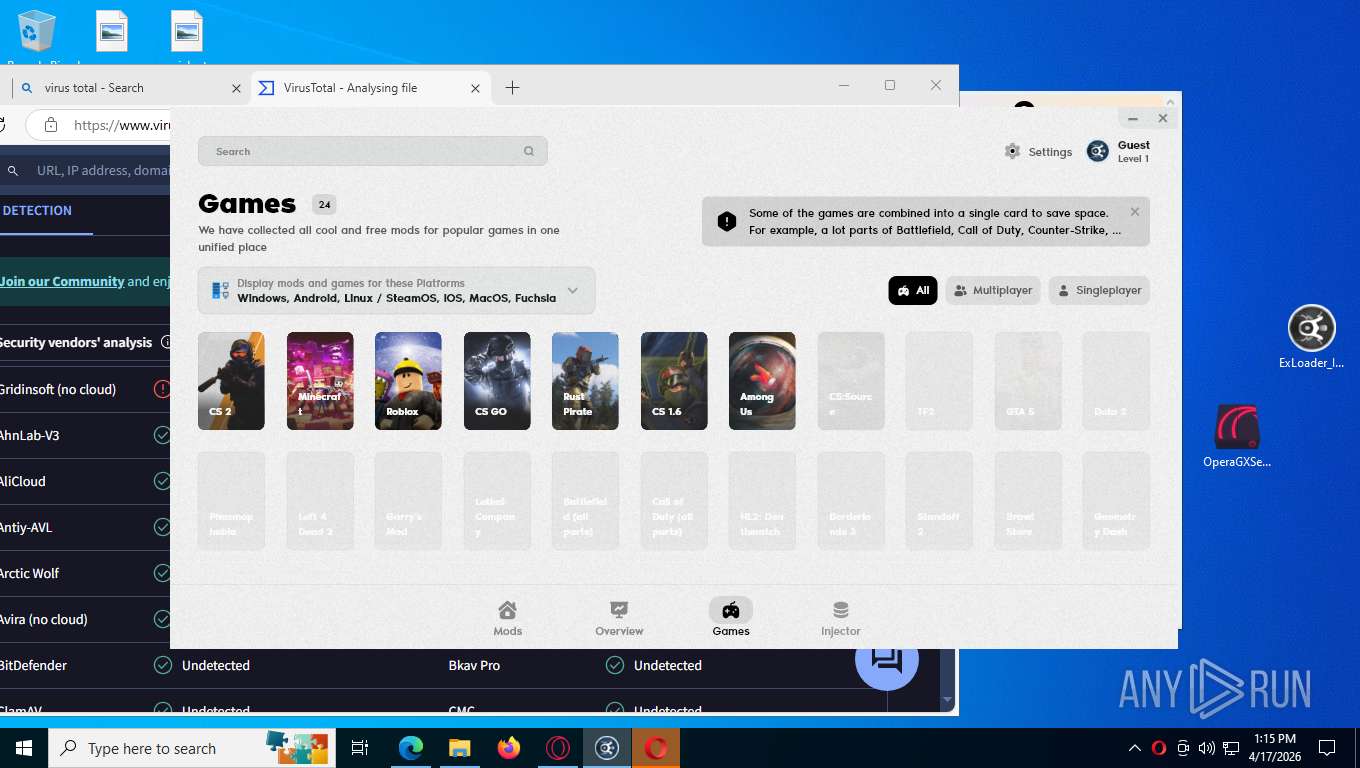Close the VirusTotal Analysing file tab
This screenshot has height=768, width=1360.
point(476,88)
